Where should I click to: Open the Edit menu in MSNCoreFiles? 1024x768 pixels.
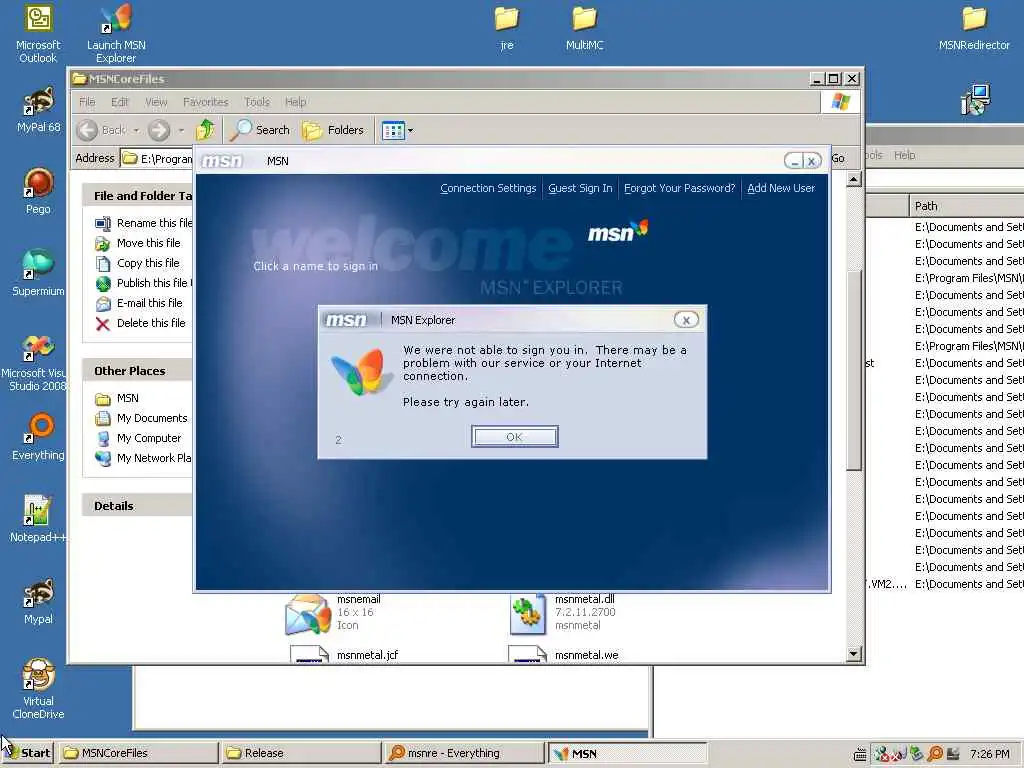click(x=120, y=102)
